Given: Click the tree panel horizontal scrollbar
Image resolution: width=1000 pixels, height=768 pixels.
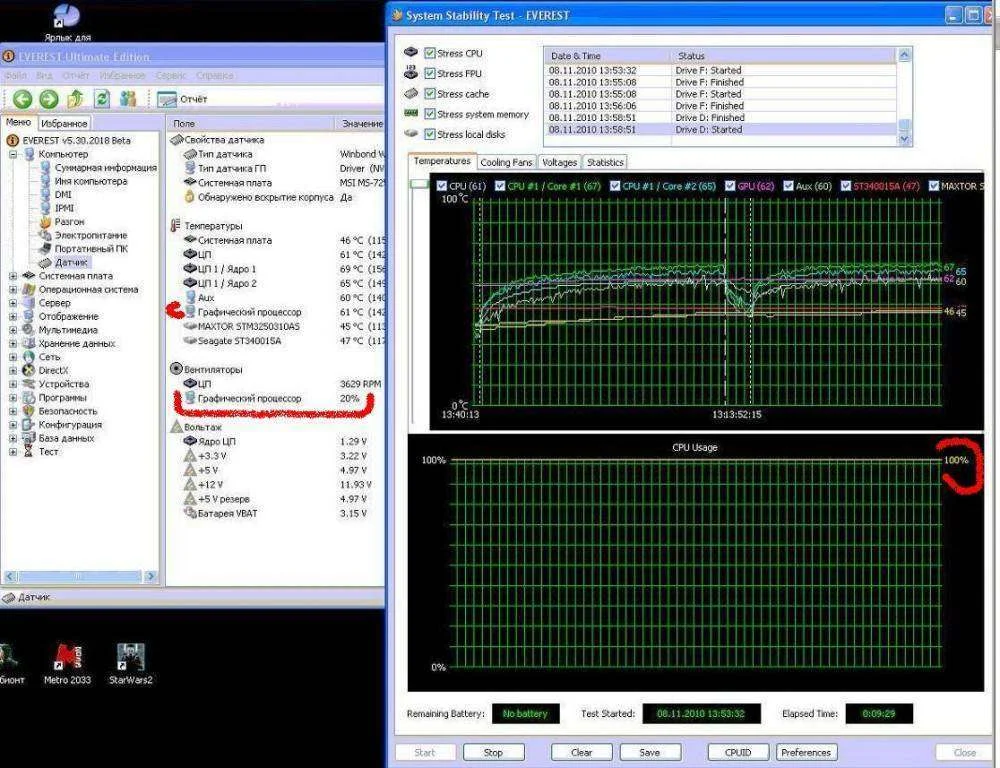Looking at the screenshot, I should pos(80,576).
